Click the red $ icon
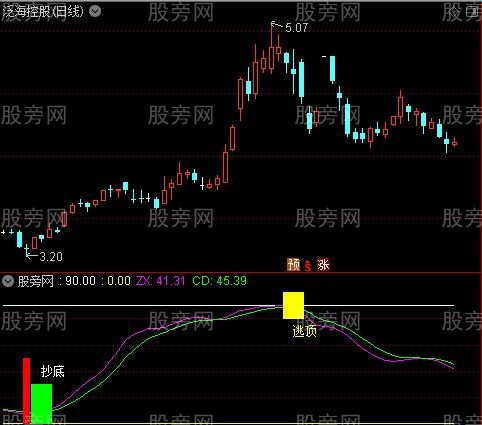This screenshot has width=482, height=425. point(308,266)
